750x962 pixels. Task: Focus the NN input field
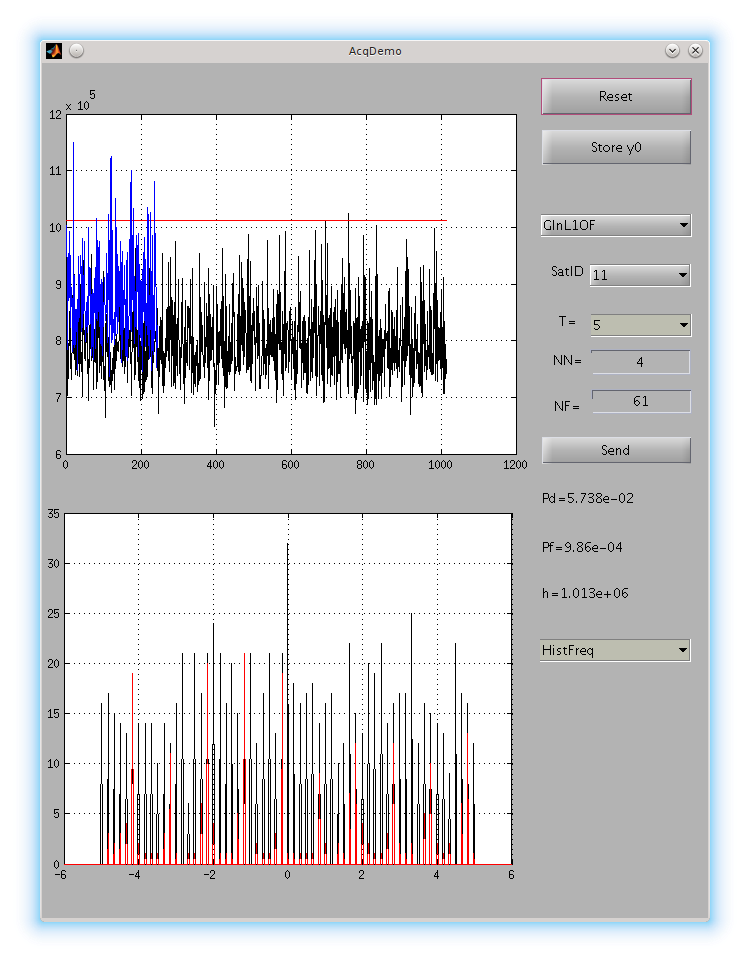pyautogui.click(x=640, y=362)
